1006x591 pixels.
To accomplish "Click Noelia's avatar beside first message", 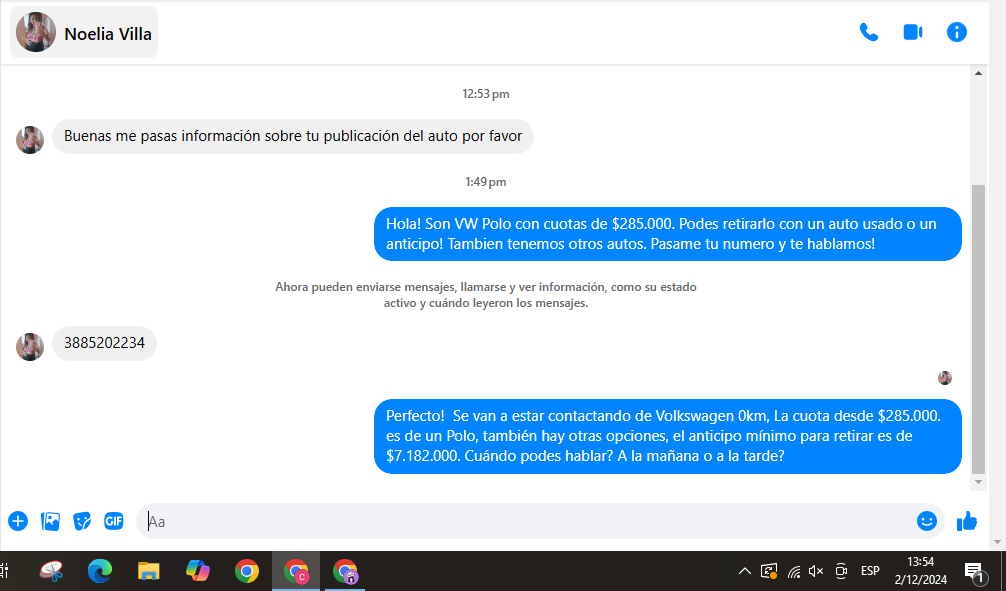I will click(x=30, y=139).
